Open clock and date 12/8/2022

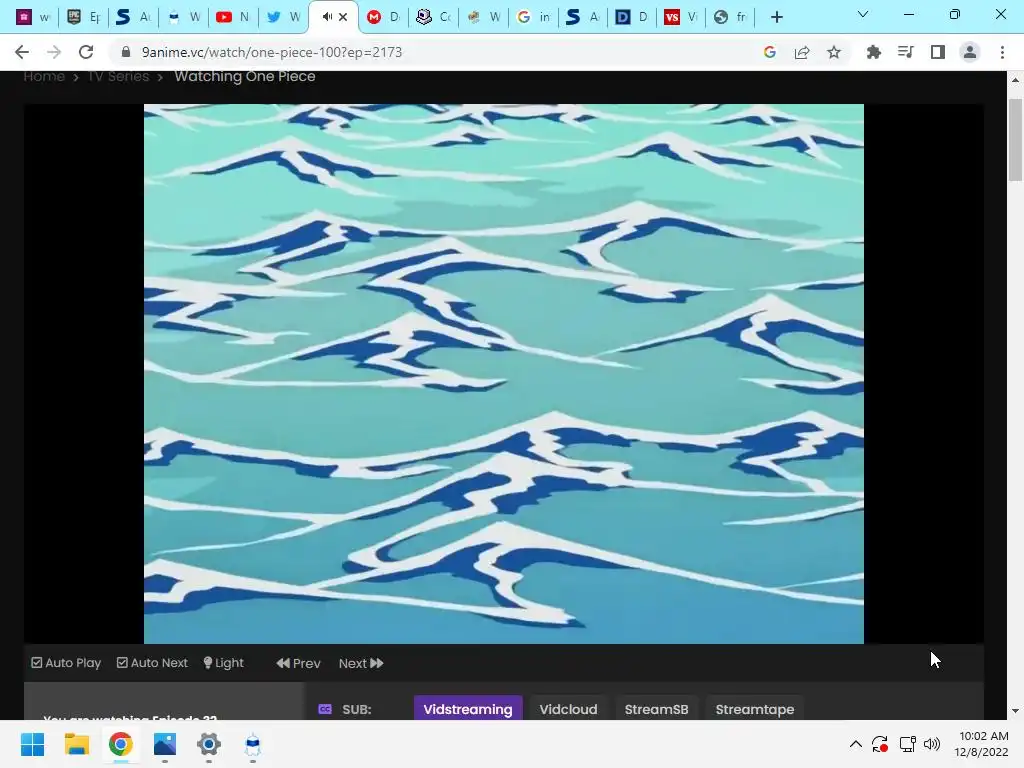point(981,744)
